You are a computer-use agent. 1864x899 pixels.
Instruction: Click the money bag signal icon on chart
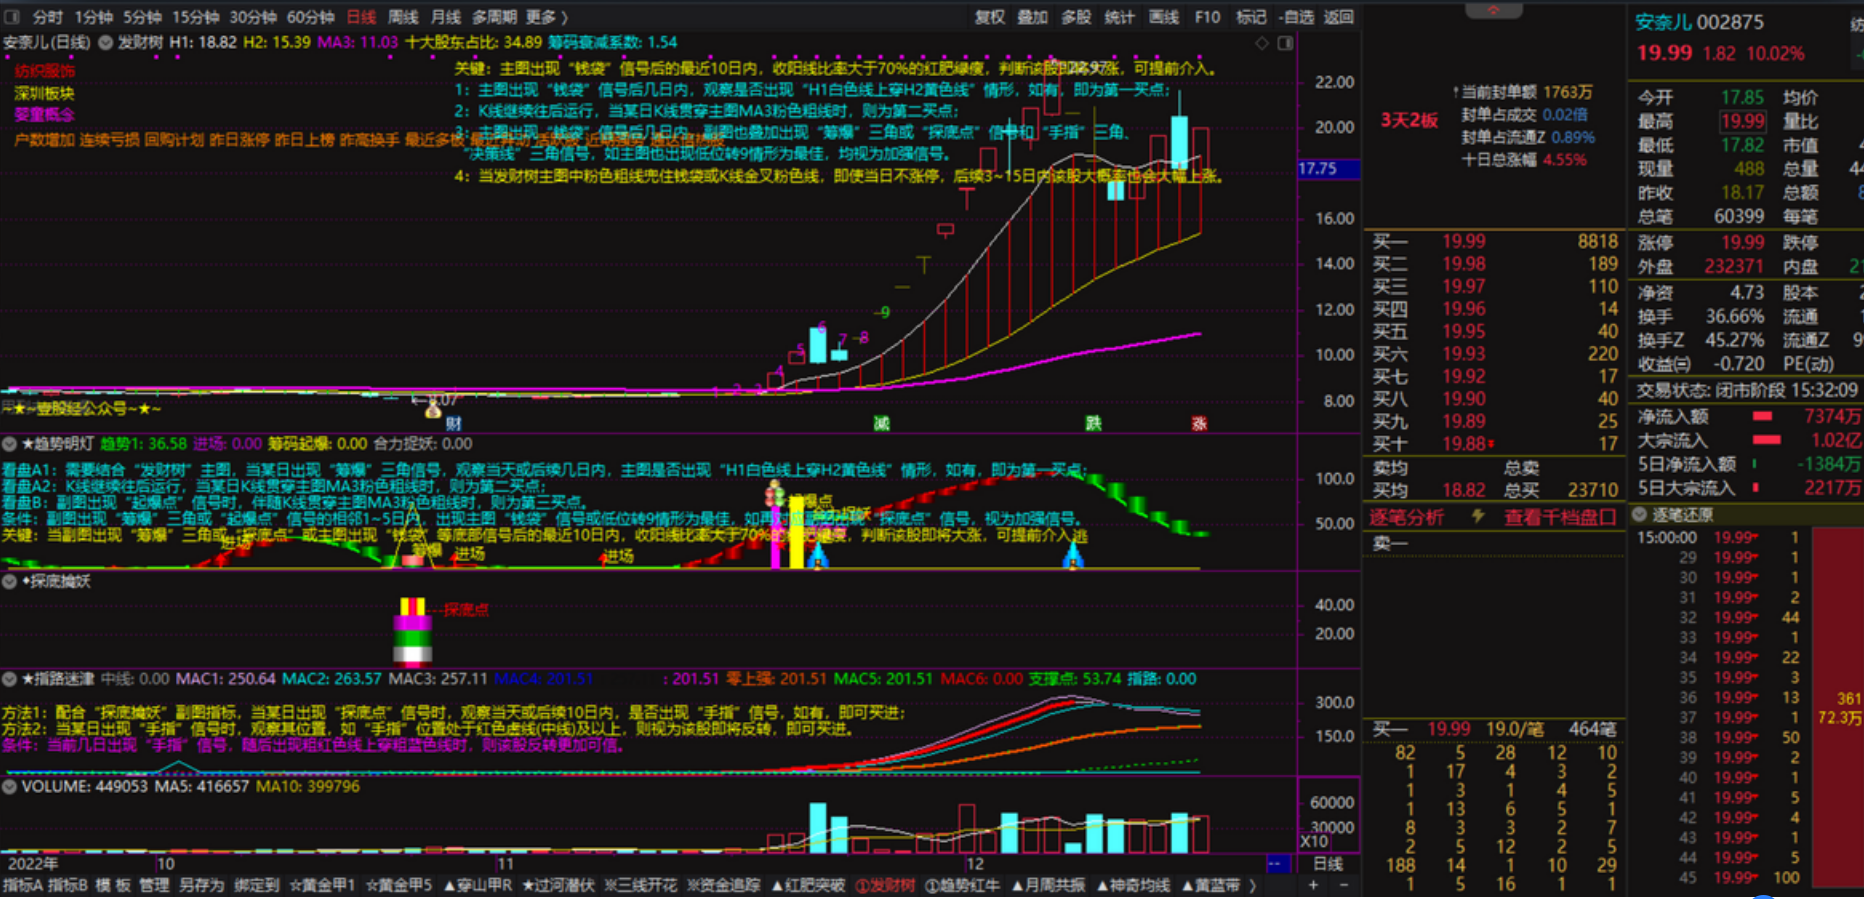click(x=433, y=407)
